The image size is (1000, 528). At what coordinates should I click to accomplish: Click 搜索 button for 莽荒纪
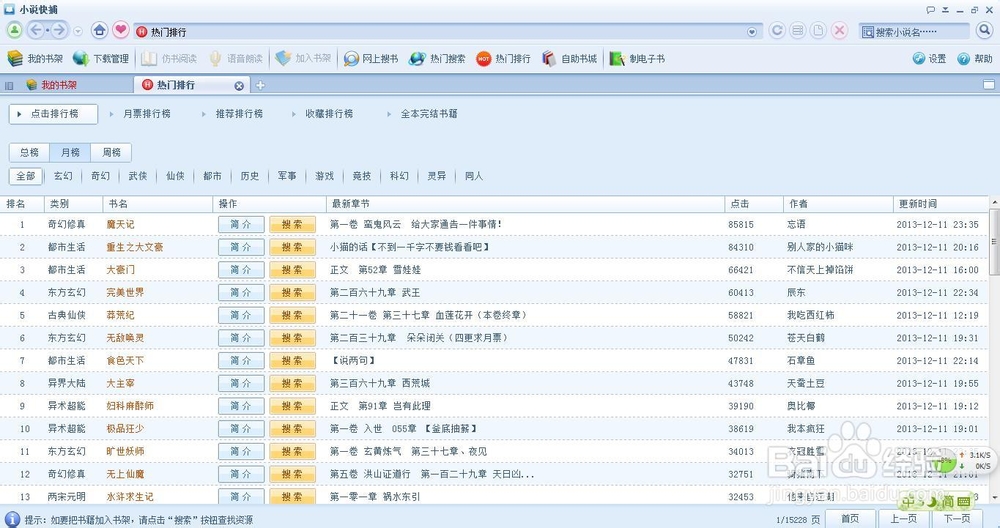(x=292, y=316)
